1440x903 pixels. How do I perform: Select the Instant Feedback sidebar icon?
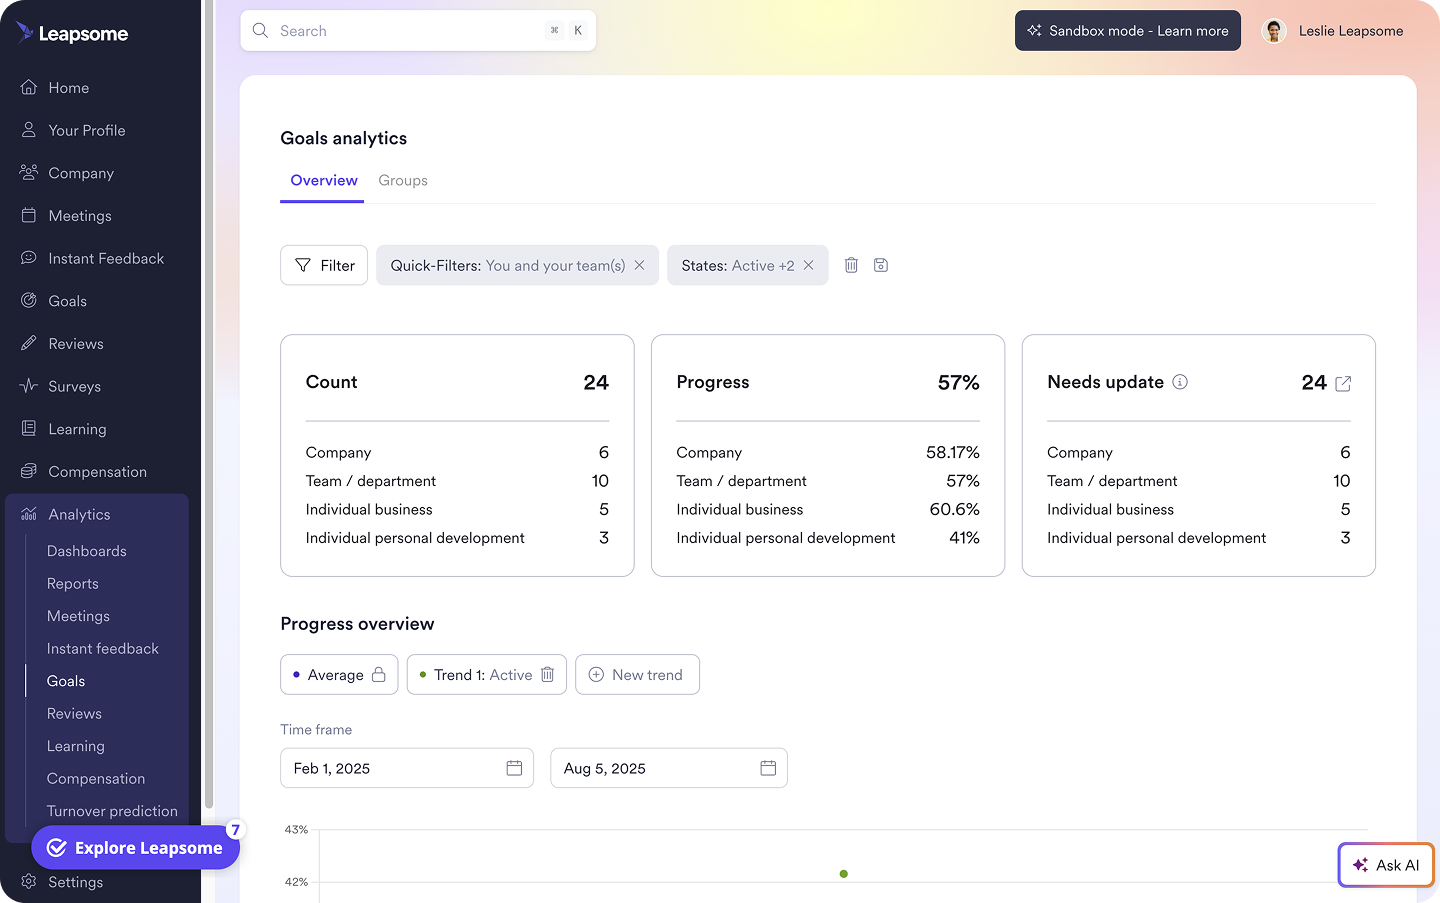pyautogui.click(x=28, y=258)
